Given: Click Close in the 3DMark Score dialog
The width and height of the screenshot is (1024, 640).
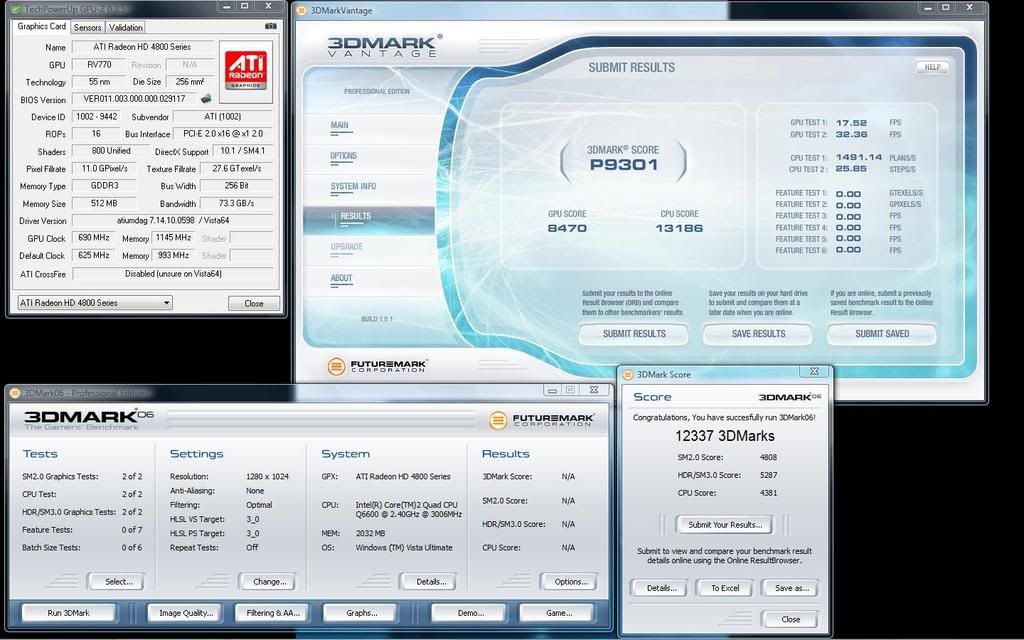Looking at the screenshot, I should [x=790, y=619].
